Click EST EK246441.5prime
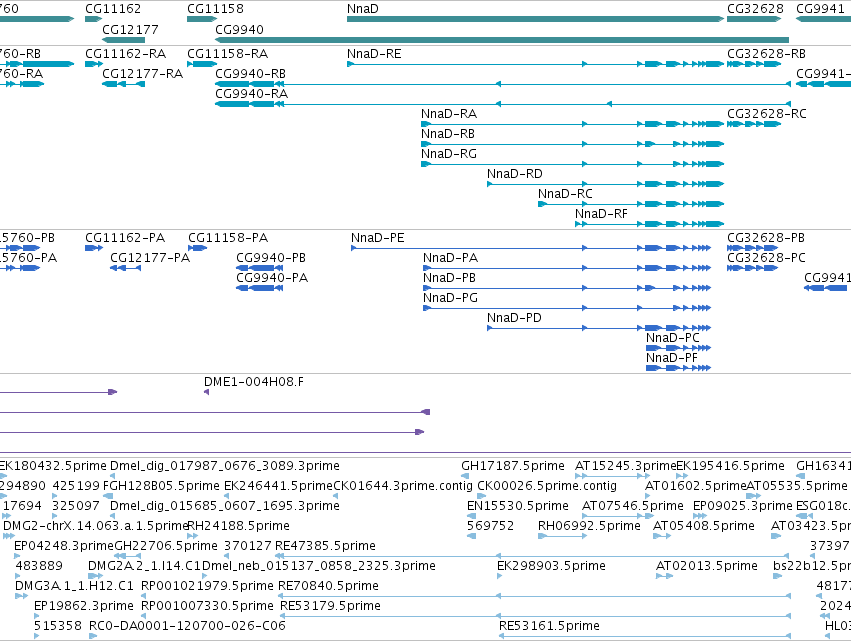851x641 pixels. (278, 486)
